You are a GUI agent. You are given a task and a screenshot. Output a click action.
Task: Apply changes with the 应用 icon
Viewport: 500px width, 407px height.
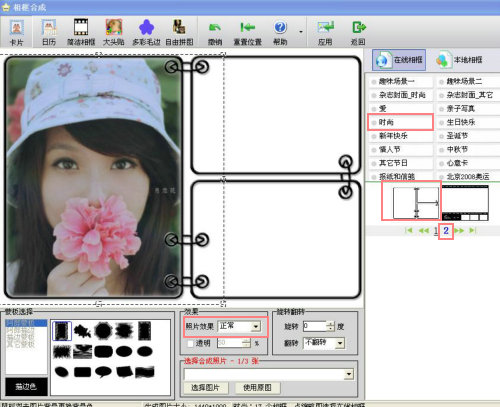coord(325,32)
